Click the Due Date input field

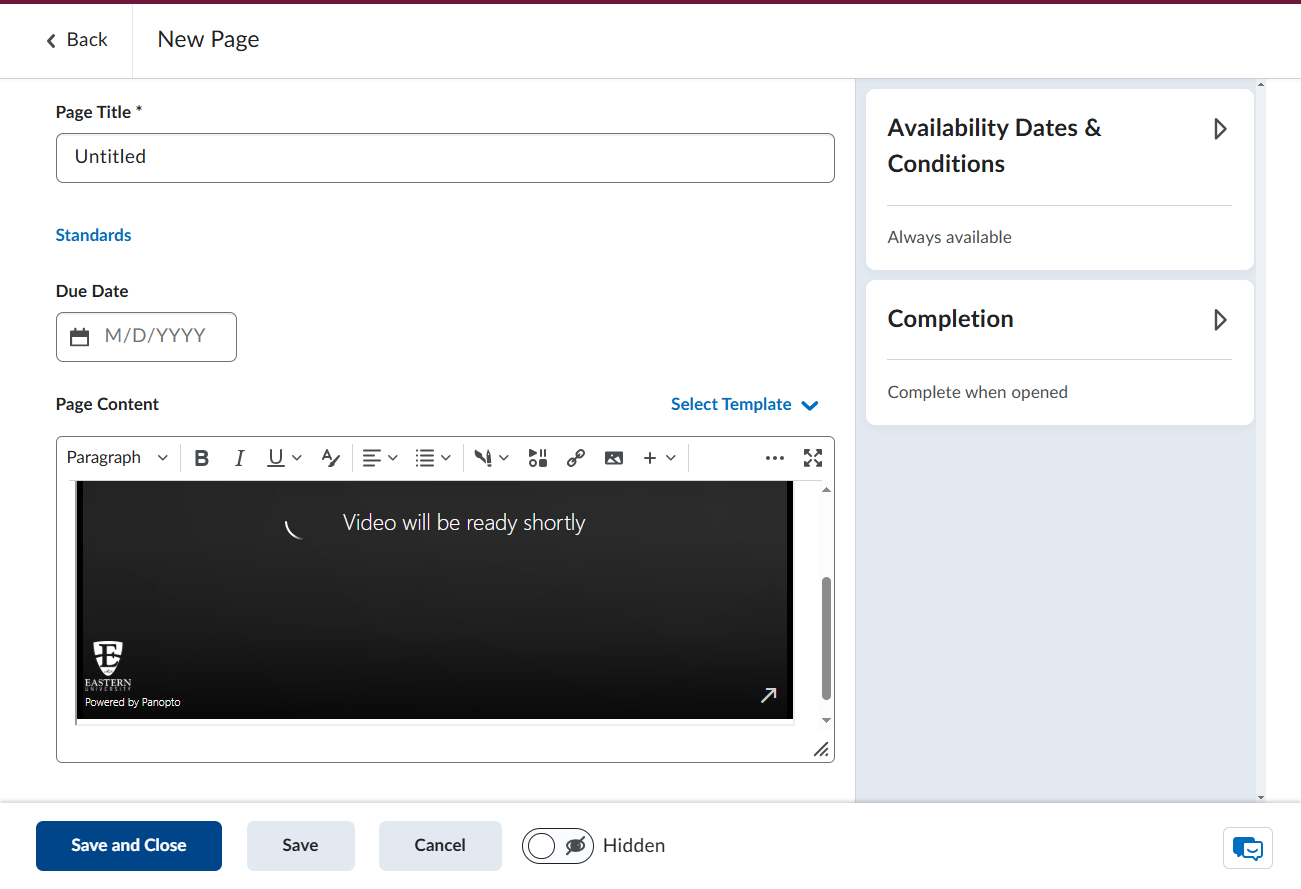pyautogui.click(x=146, y=337)
